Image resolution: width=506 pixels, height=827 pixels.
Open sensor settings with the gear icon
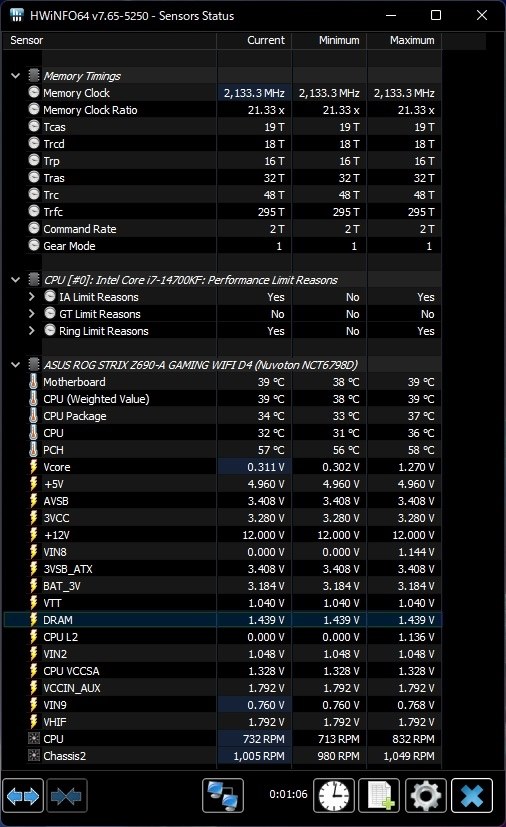(426, 795)
